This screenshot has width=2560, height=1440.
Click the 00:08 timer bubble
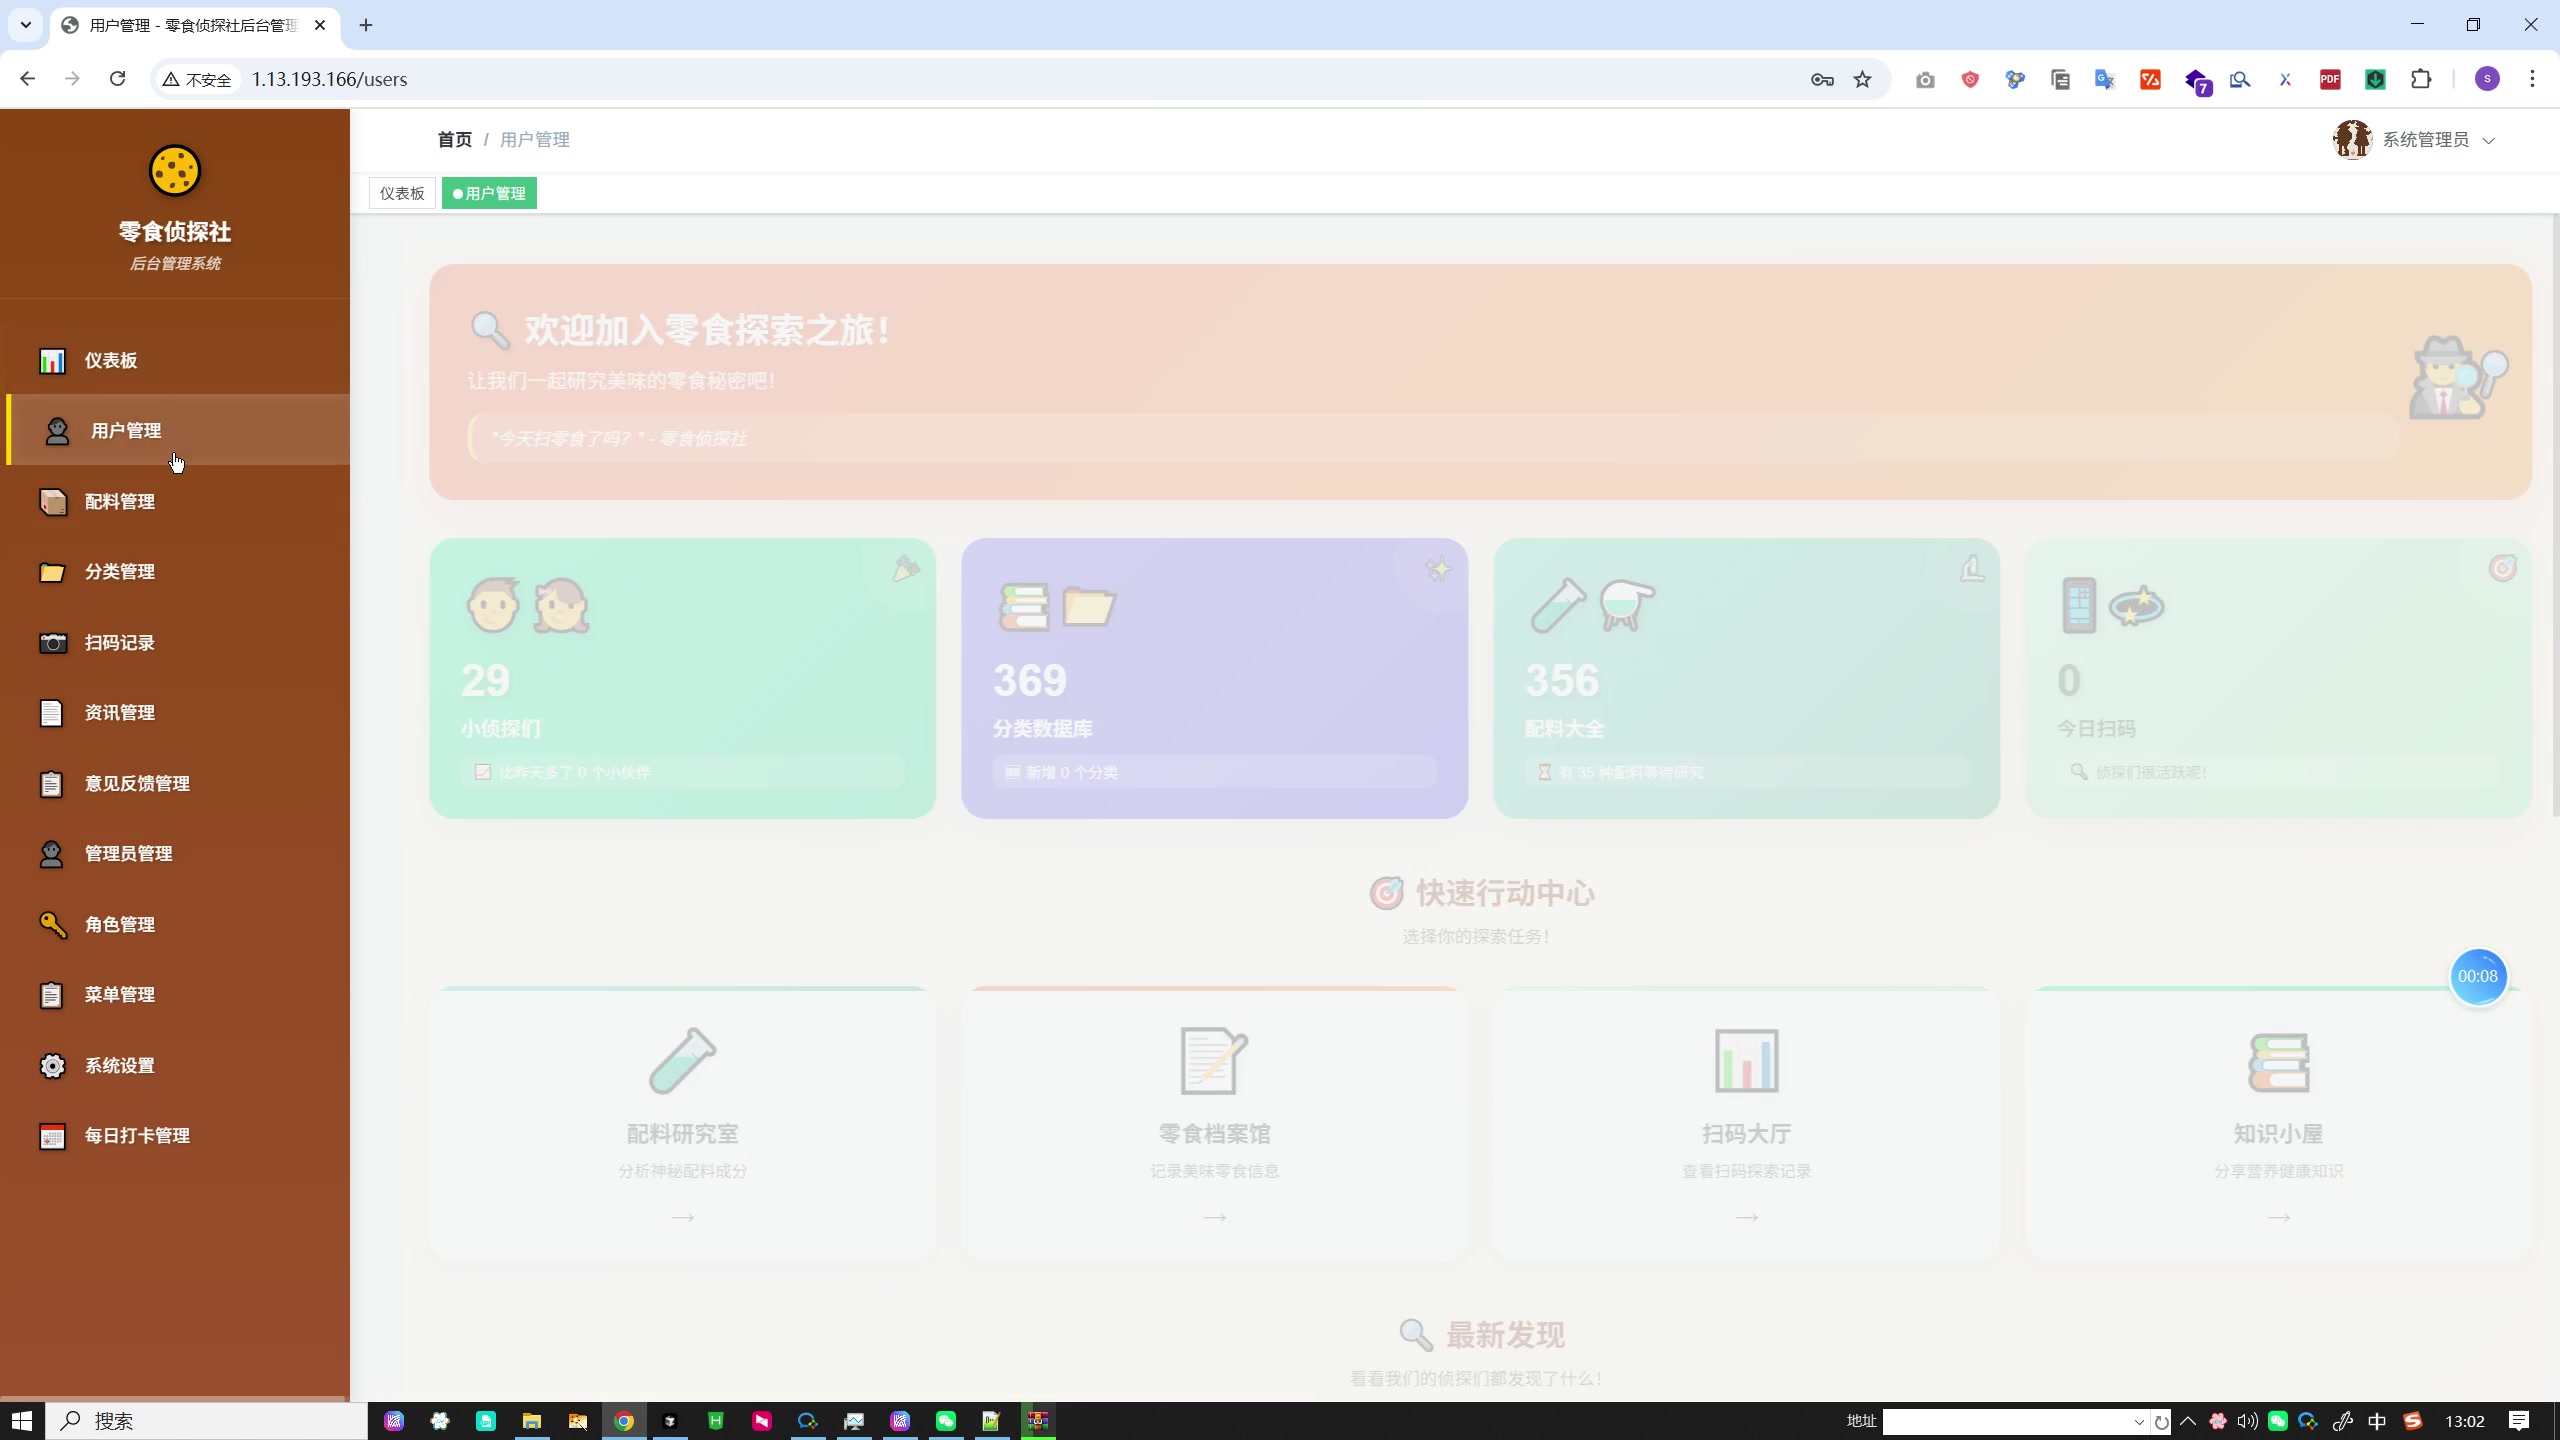point(2480,976)
